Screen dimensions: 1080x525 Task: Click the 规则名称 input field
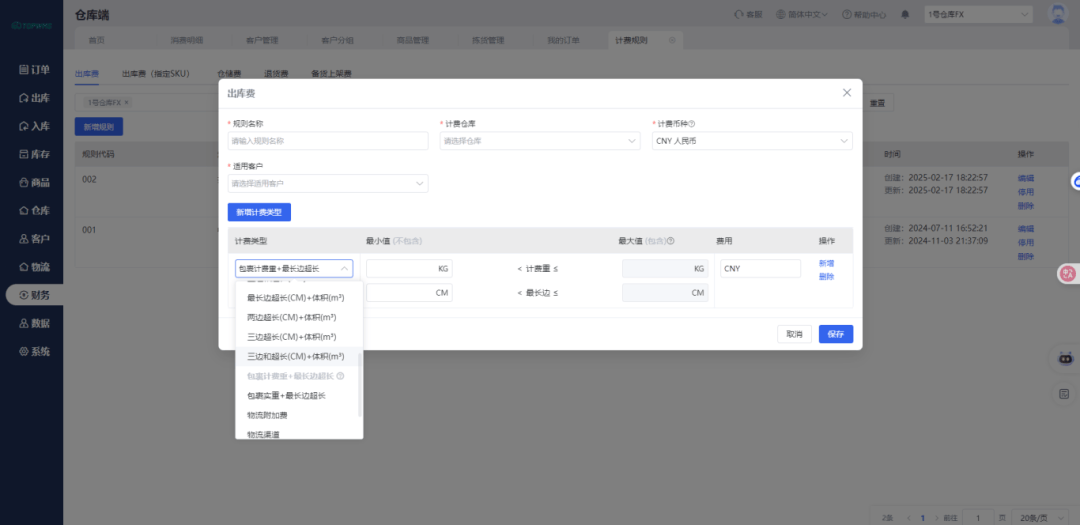tap(328, 141)
